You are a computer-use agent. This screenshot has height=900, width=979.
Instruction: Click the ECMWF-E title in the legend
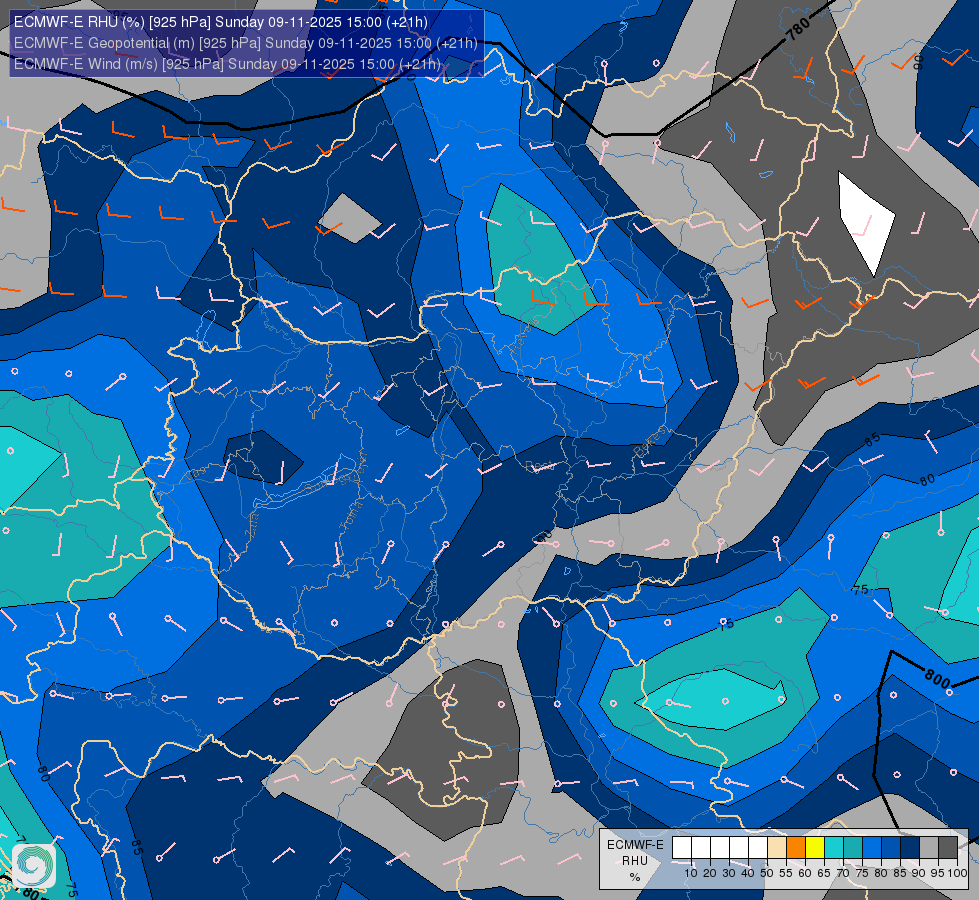(x=635, y=844)
